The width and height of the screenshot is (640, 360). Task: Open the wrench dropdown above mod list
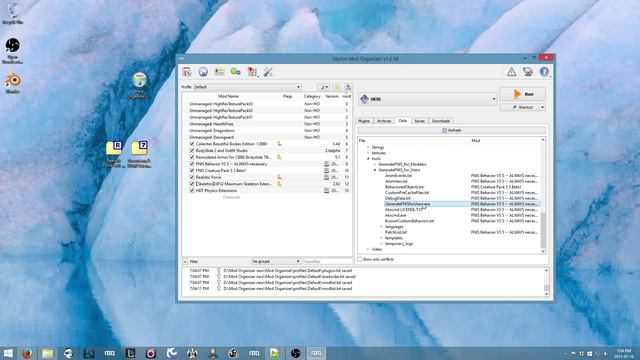point(324,87)
